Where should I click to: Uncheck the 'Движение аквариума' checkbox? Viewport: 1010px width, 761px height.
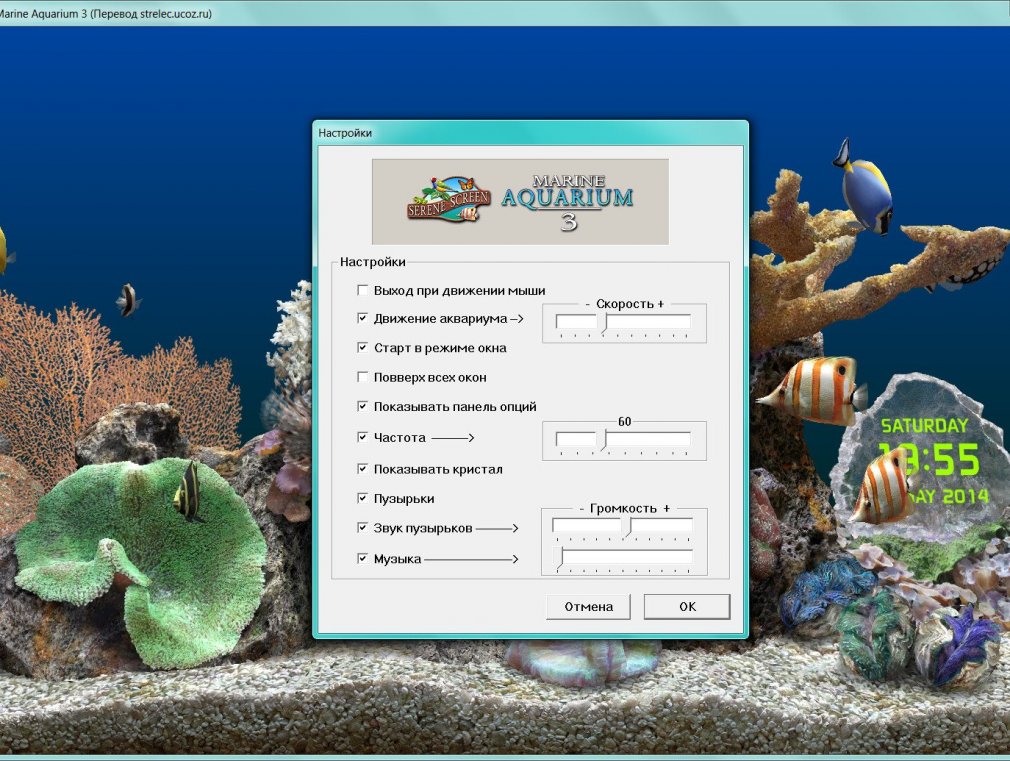(363, 318)
